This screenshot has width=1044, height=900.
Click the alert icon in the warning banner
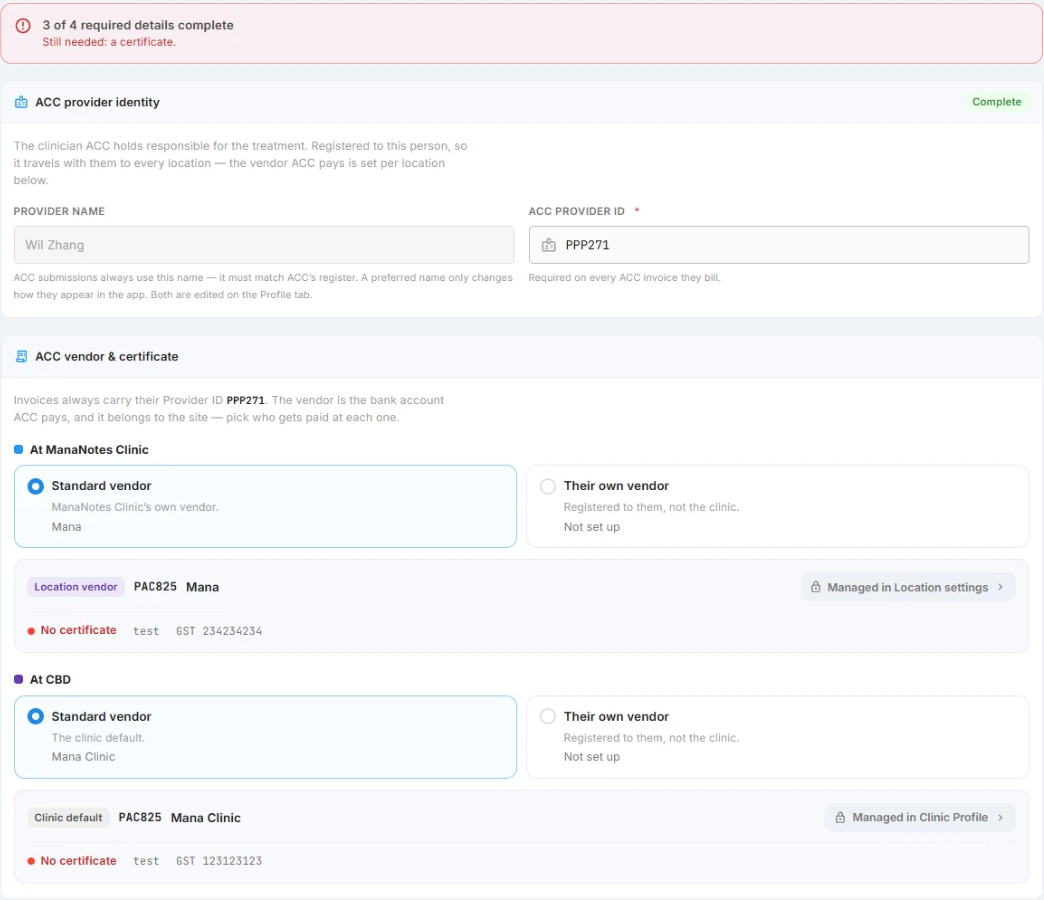pos(23,26)
